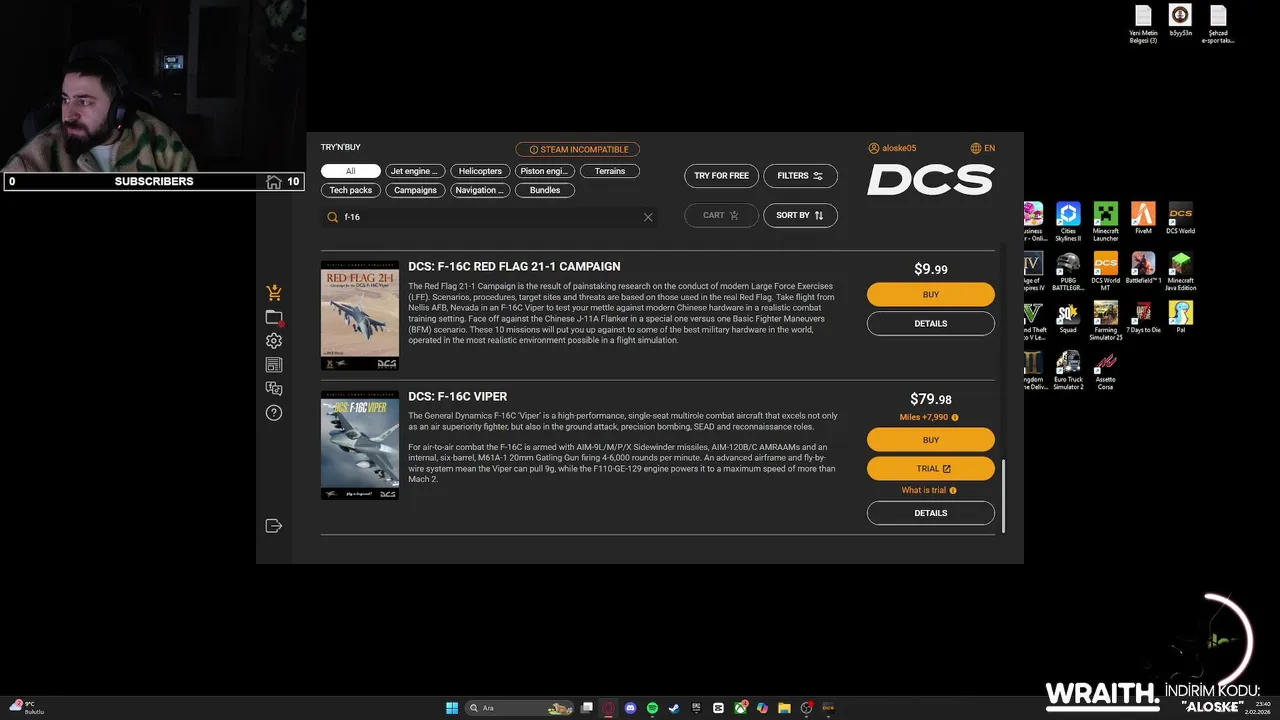Open Minecraft Launcher desktop shortcut
Image resolution: width=1280 pixels, height=720 pixels.
click(1106, 221)
